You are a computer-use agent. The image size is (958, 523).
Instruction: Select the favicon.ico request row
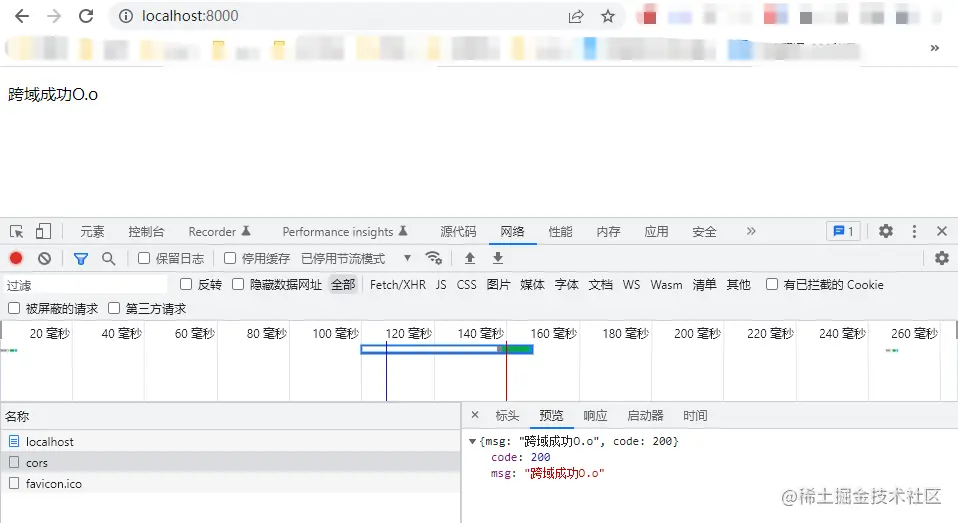[230, 483]
